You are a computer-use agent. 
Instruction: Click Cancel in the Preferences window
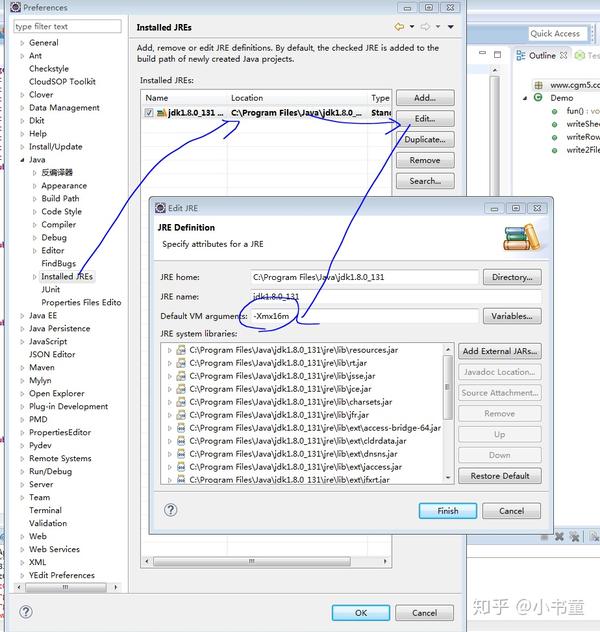[x=424, y=613]
